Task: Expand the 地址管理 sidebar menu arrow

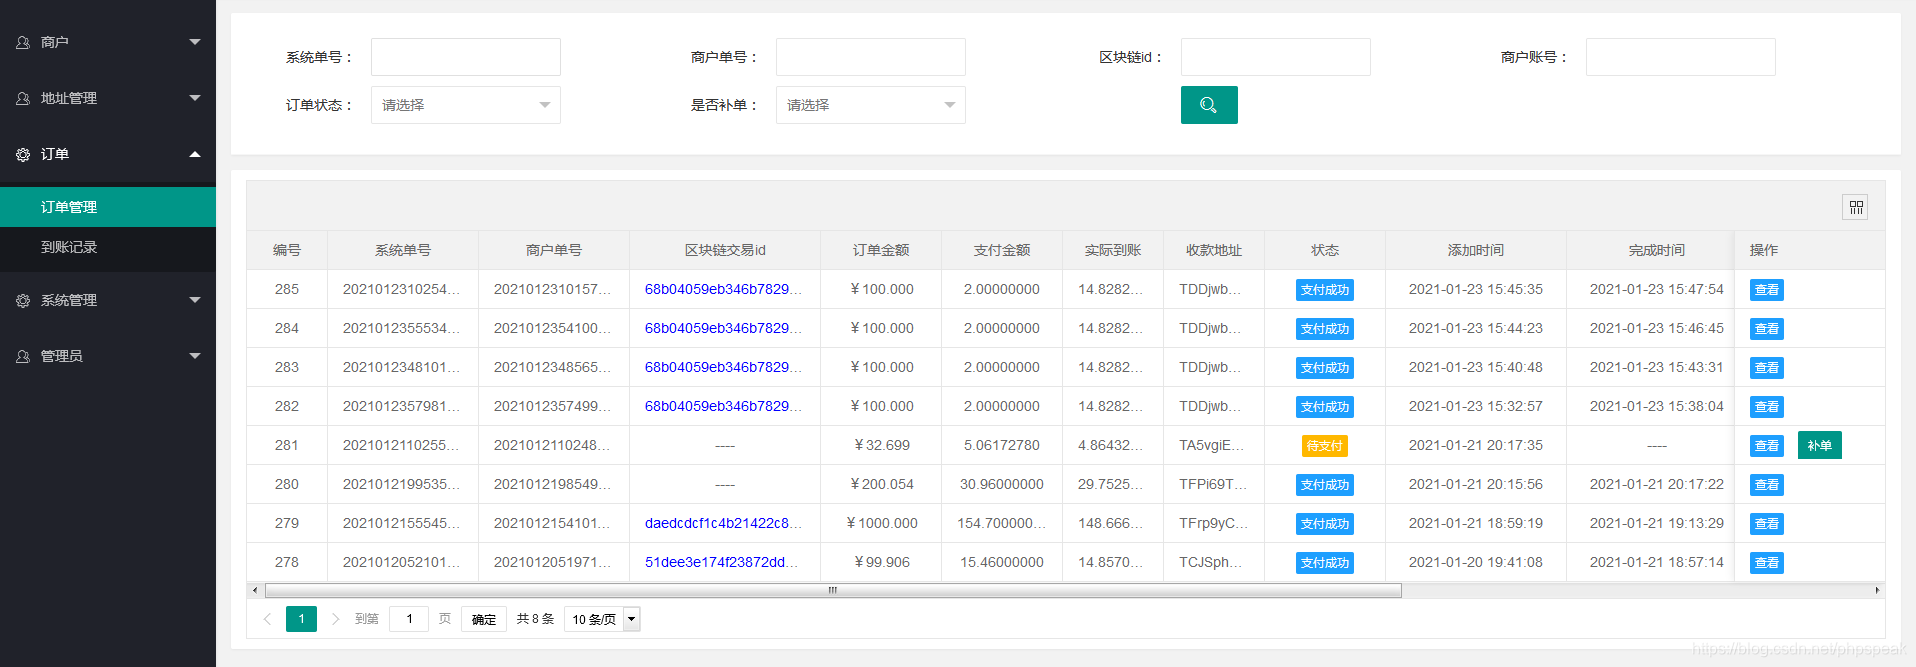Action: pyautogui.click(x=195, y=98)
